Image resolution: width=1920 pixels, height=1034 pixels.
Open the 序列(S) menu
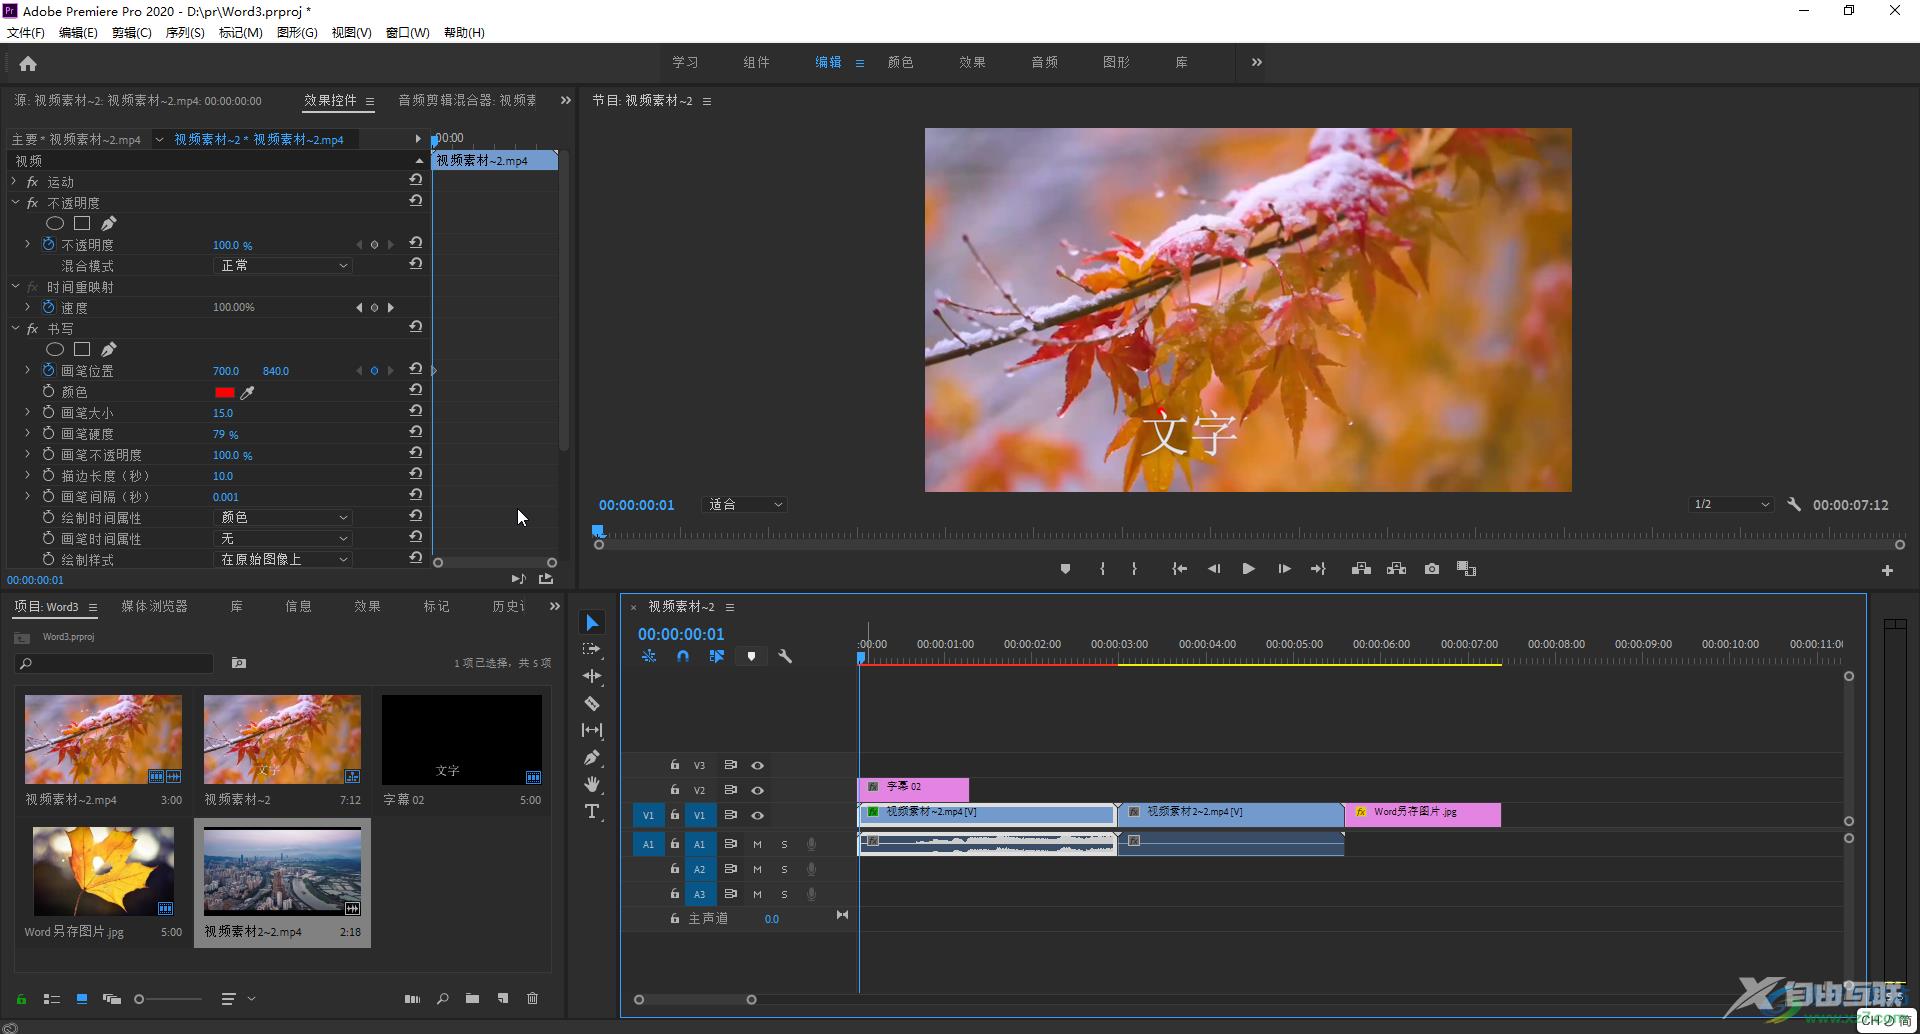point(185,33)
